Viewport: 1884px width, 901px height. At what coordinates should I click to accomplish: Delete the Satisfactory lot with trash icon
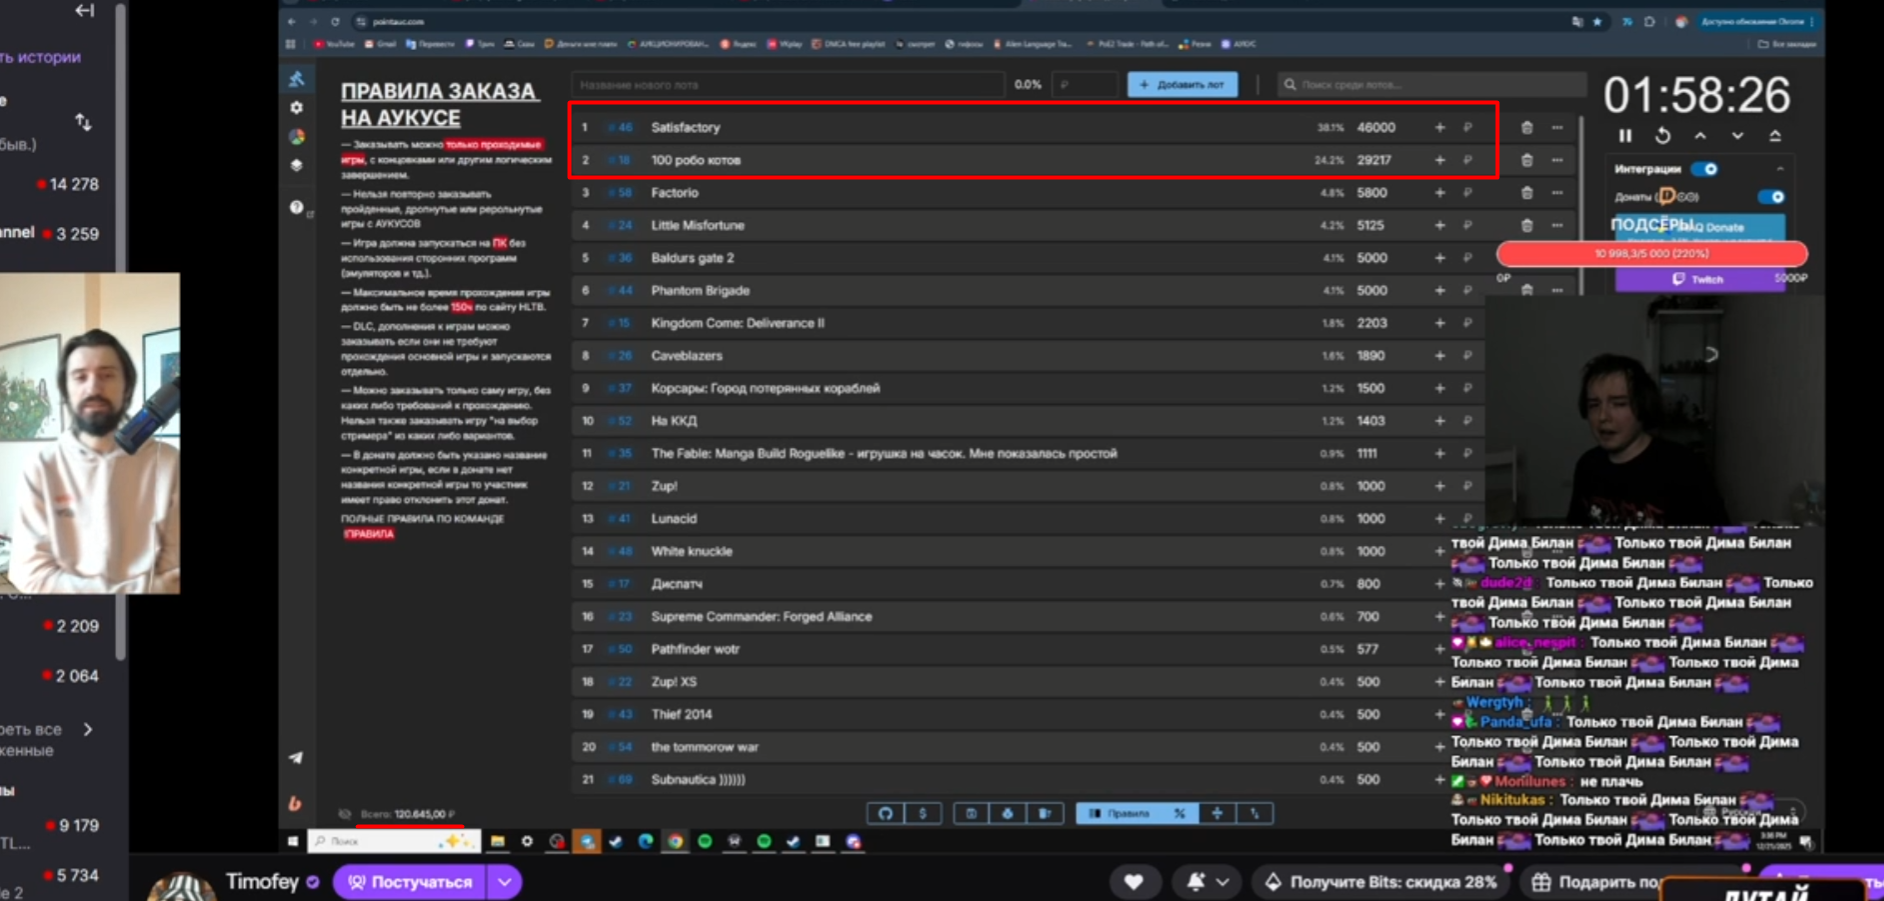point(1526,127)
